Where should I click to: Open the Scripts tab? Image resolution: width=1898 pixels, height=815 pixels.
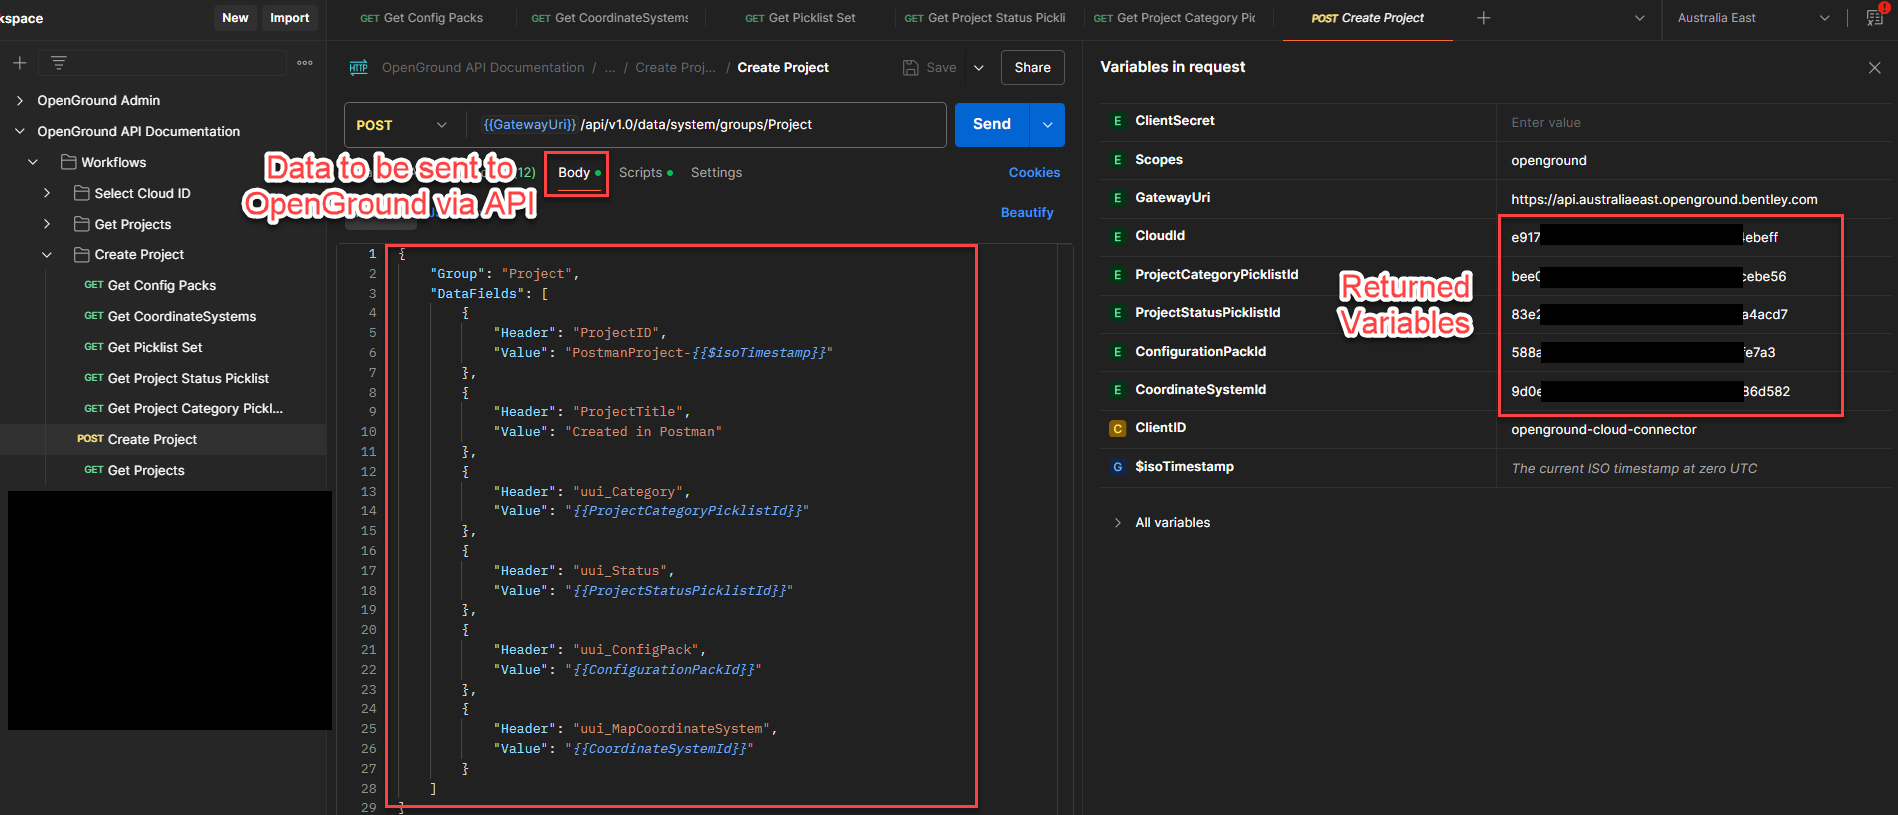645,173
